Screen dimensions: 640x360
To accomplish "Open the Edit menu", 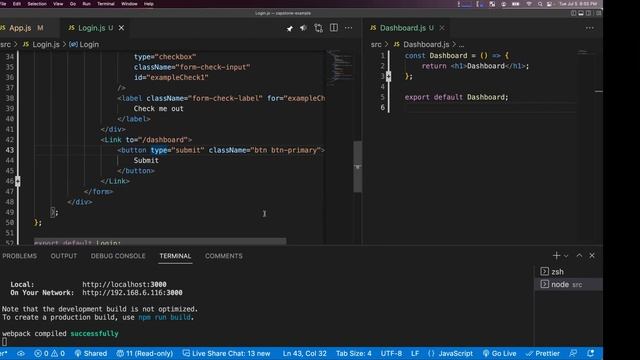I will tap(17, 4).
